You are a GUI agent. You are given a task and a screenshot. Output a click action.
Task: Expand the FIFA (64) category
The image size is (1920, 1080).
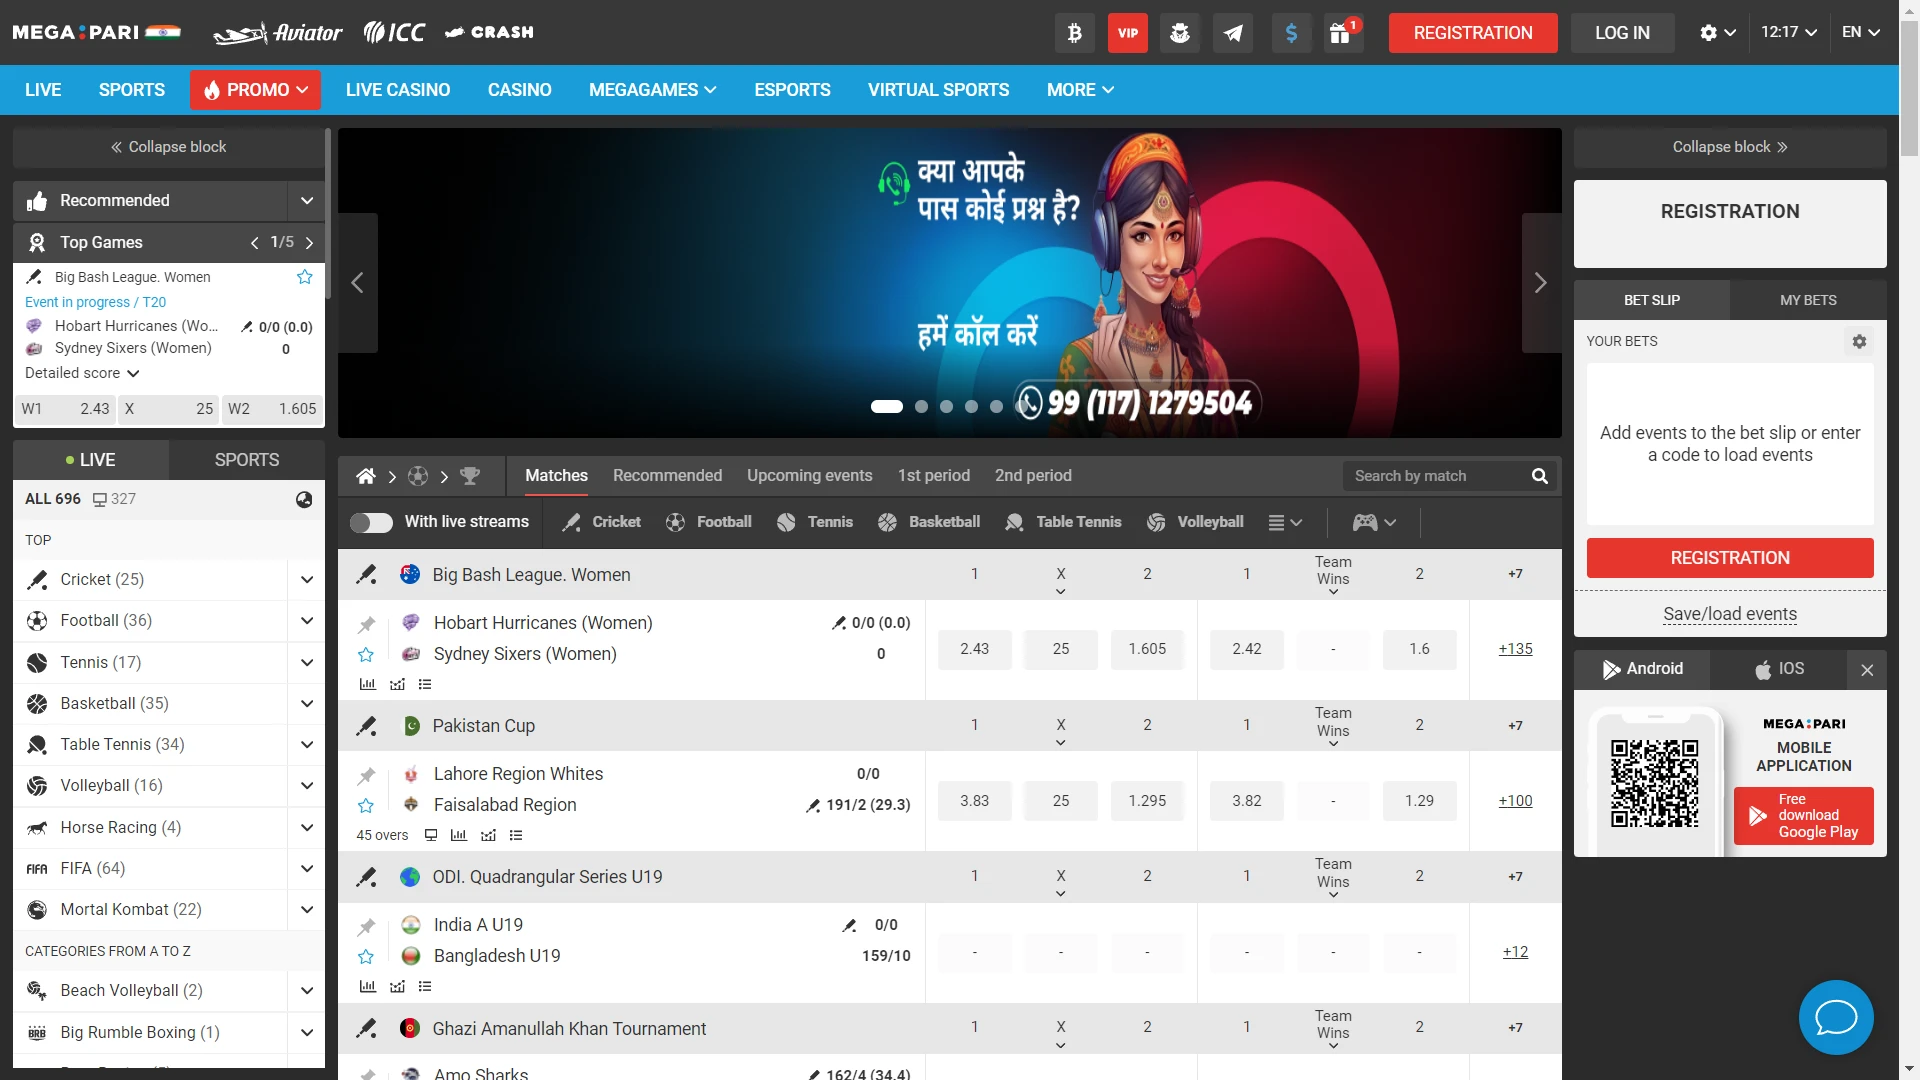307,869
